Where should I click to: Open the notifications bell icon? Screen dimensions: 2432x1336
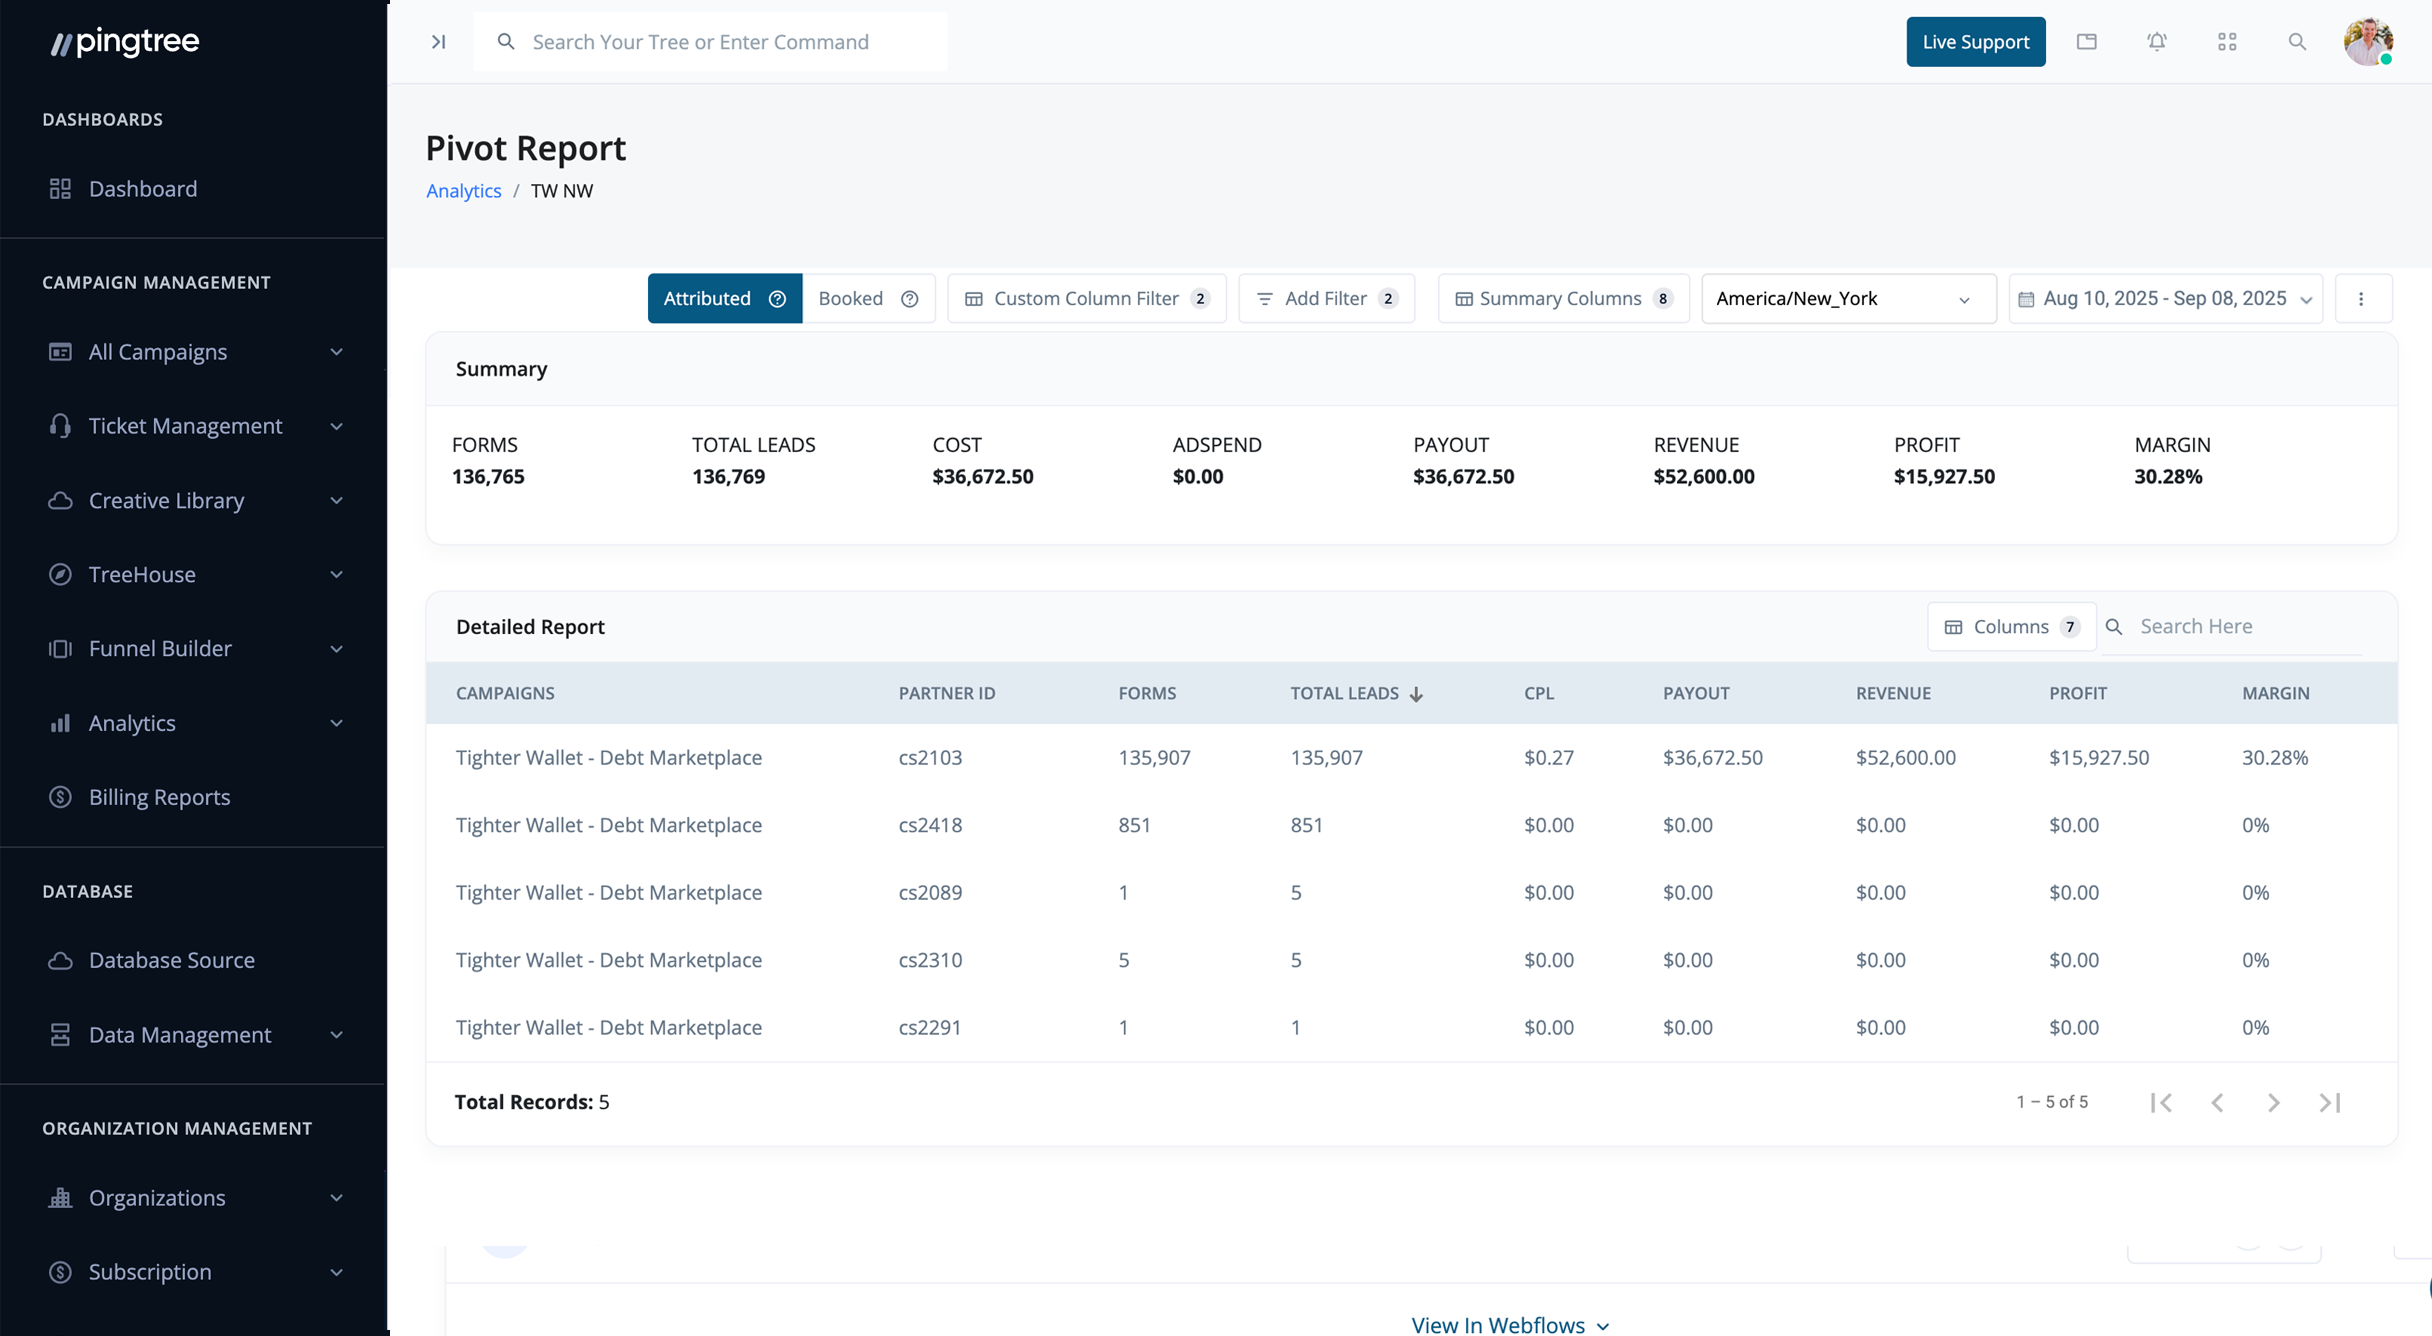tap(2157, 42)
